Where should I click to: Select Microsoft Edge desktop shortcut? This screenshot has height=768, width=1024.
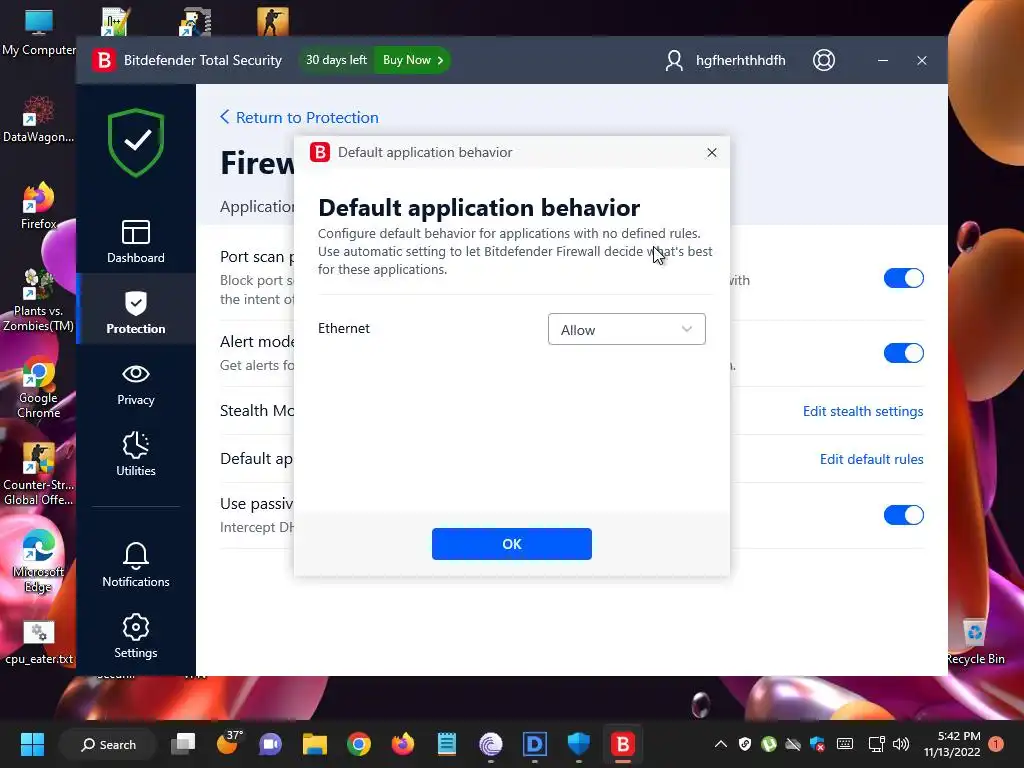coord(38,561)
